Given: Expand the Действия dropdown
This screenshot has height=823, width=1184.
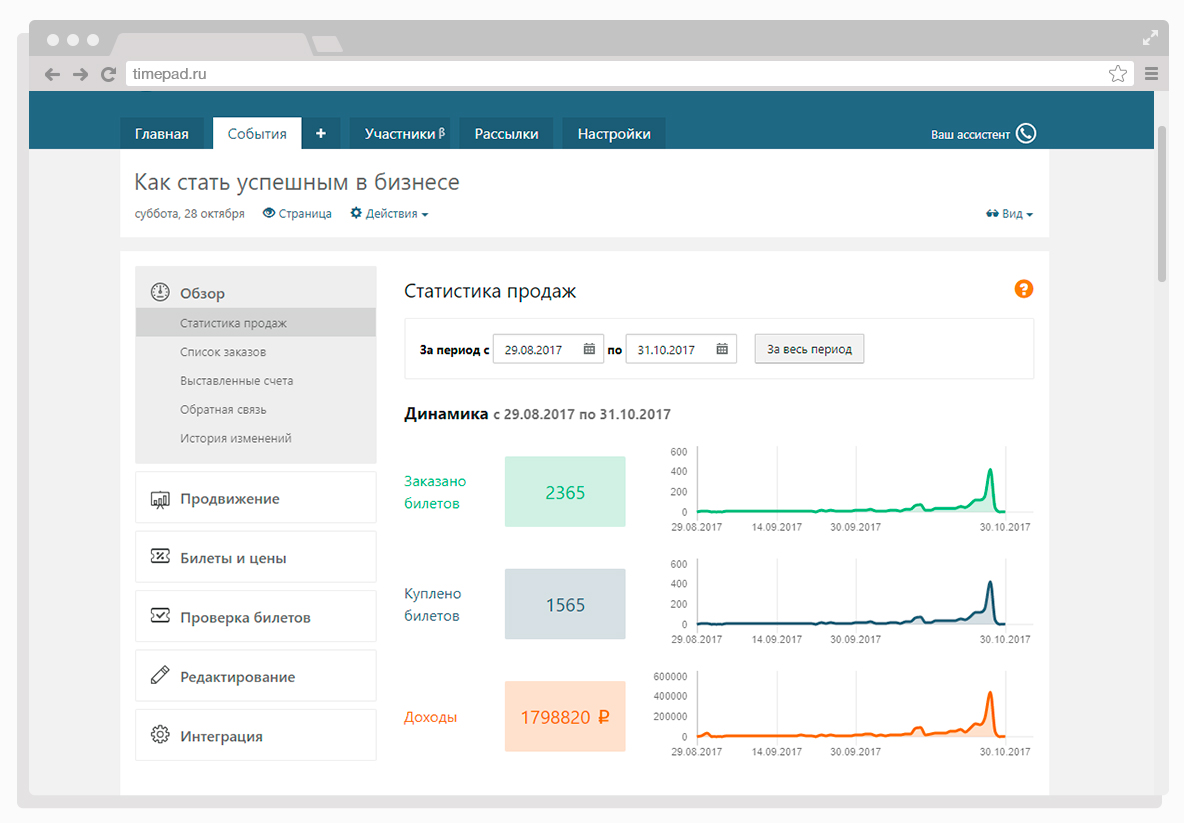Looking at the screenshot, I should 390,214.
